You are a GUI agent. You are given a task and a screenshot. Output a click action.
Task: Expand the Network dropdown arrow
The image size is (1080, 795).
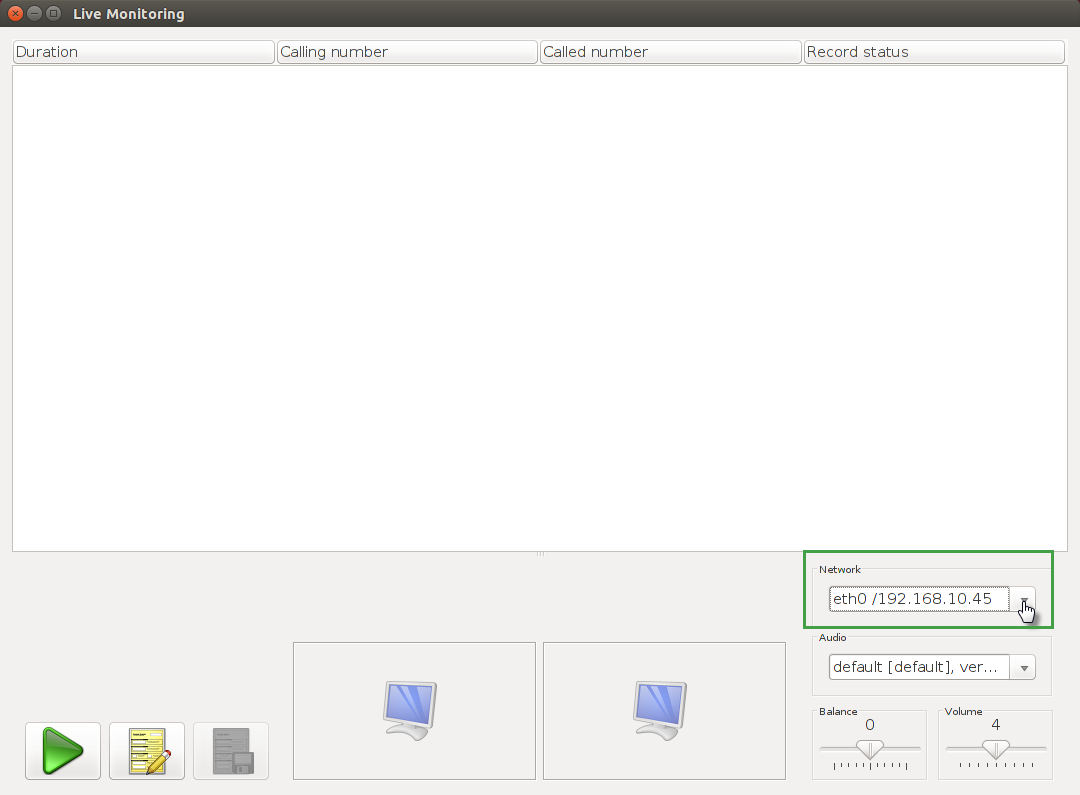click(x=1023, y=600)
